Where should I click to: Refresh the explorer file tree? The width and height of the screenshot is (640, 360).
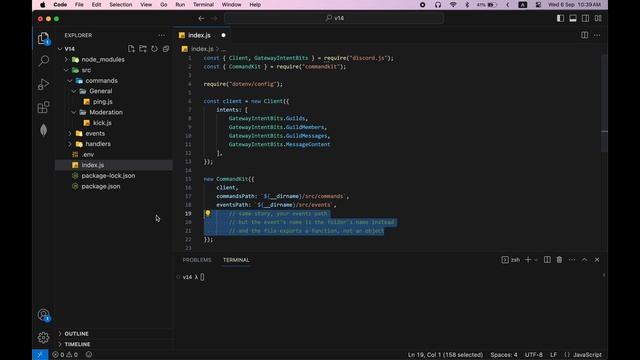click(x=154, y=49)
